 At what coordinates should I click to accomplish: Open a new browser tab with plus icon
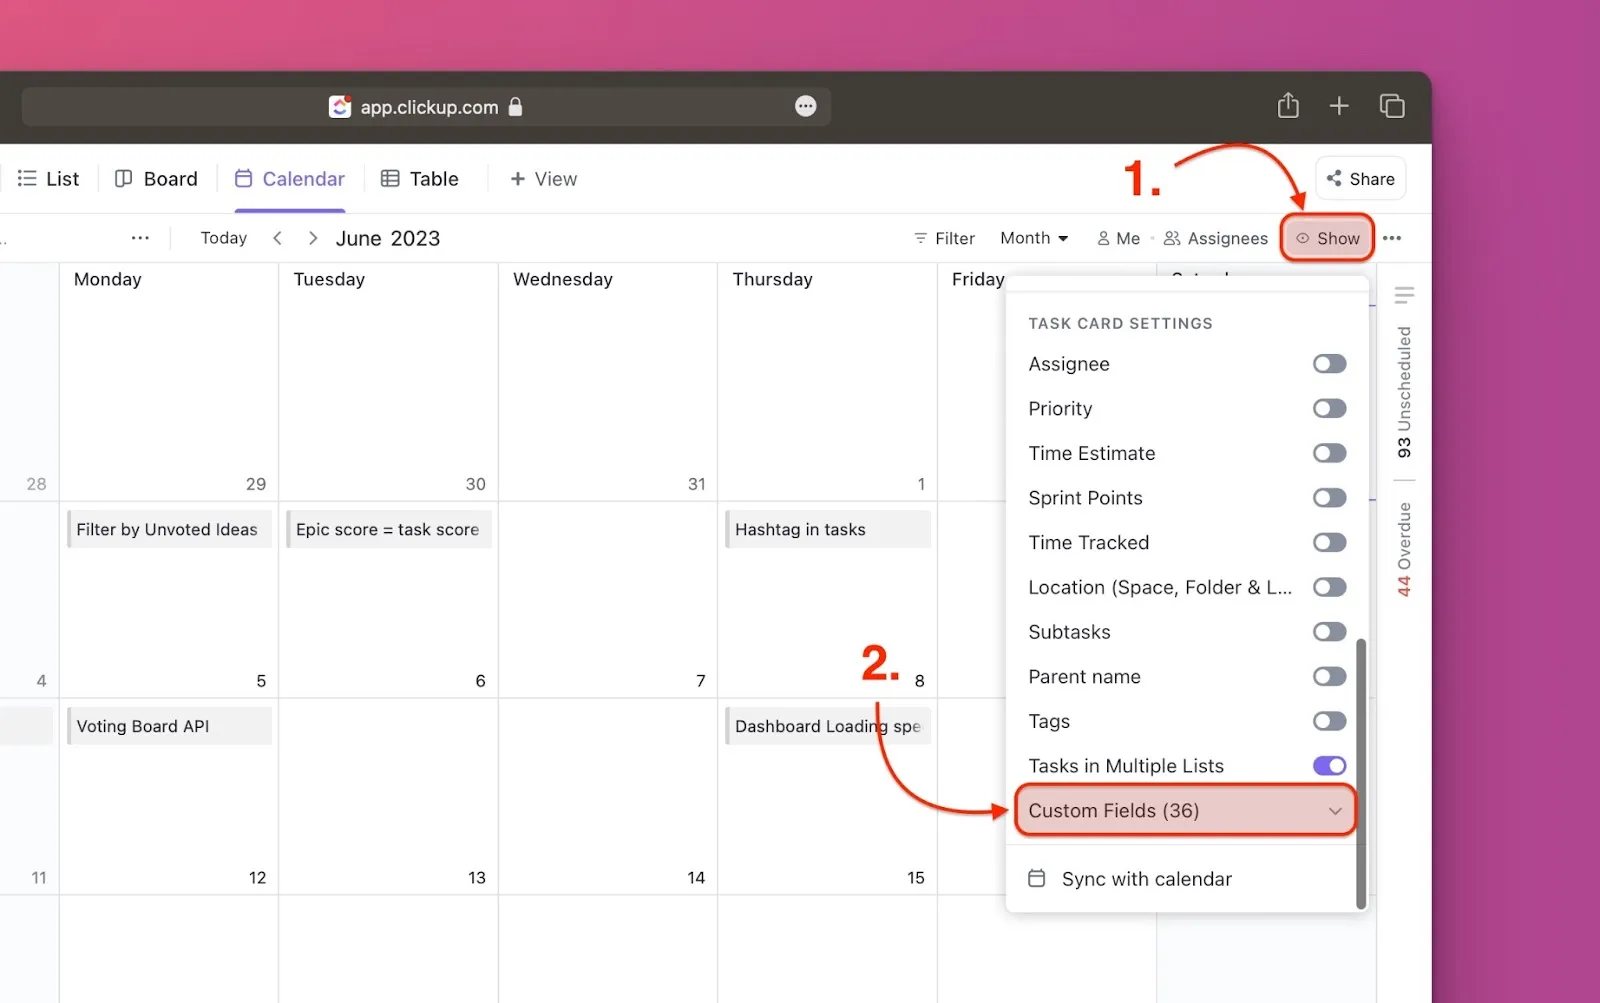point(1339,106)
